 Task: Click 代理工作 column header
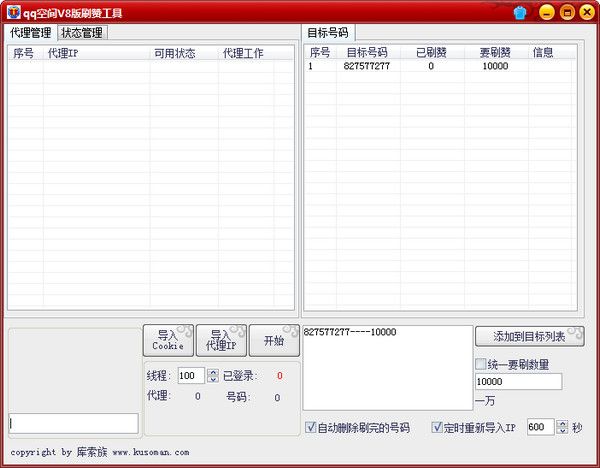(246, 53)
